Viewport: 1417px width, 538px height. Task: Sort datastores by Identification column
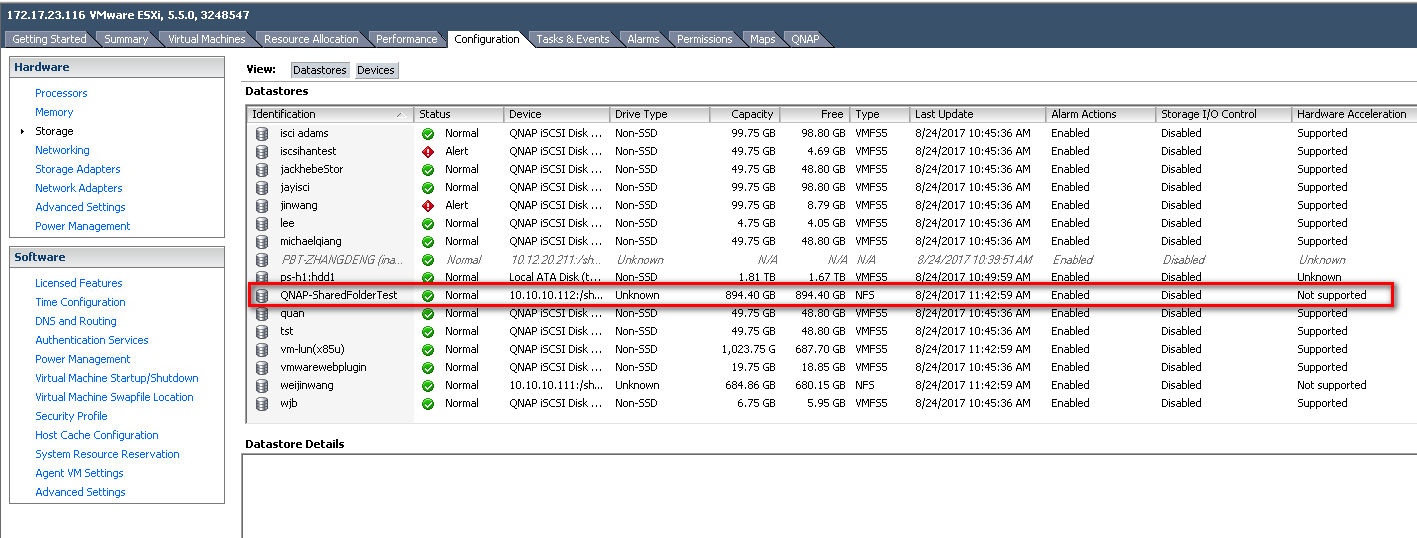330,114
